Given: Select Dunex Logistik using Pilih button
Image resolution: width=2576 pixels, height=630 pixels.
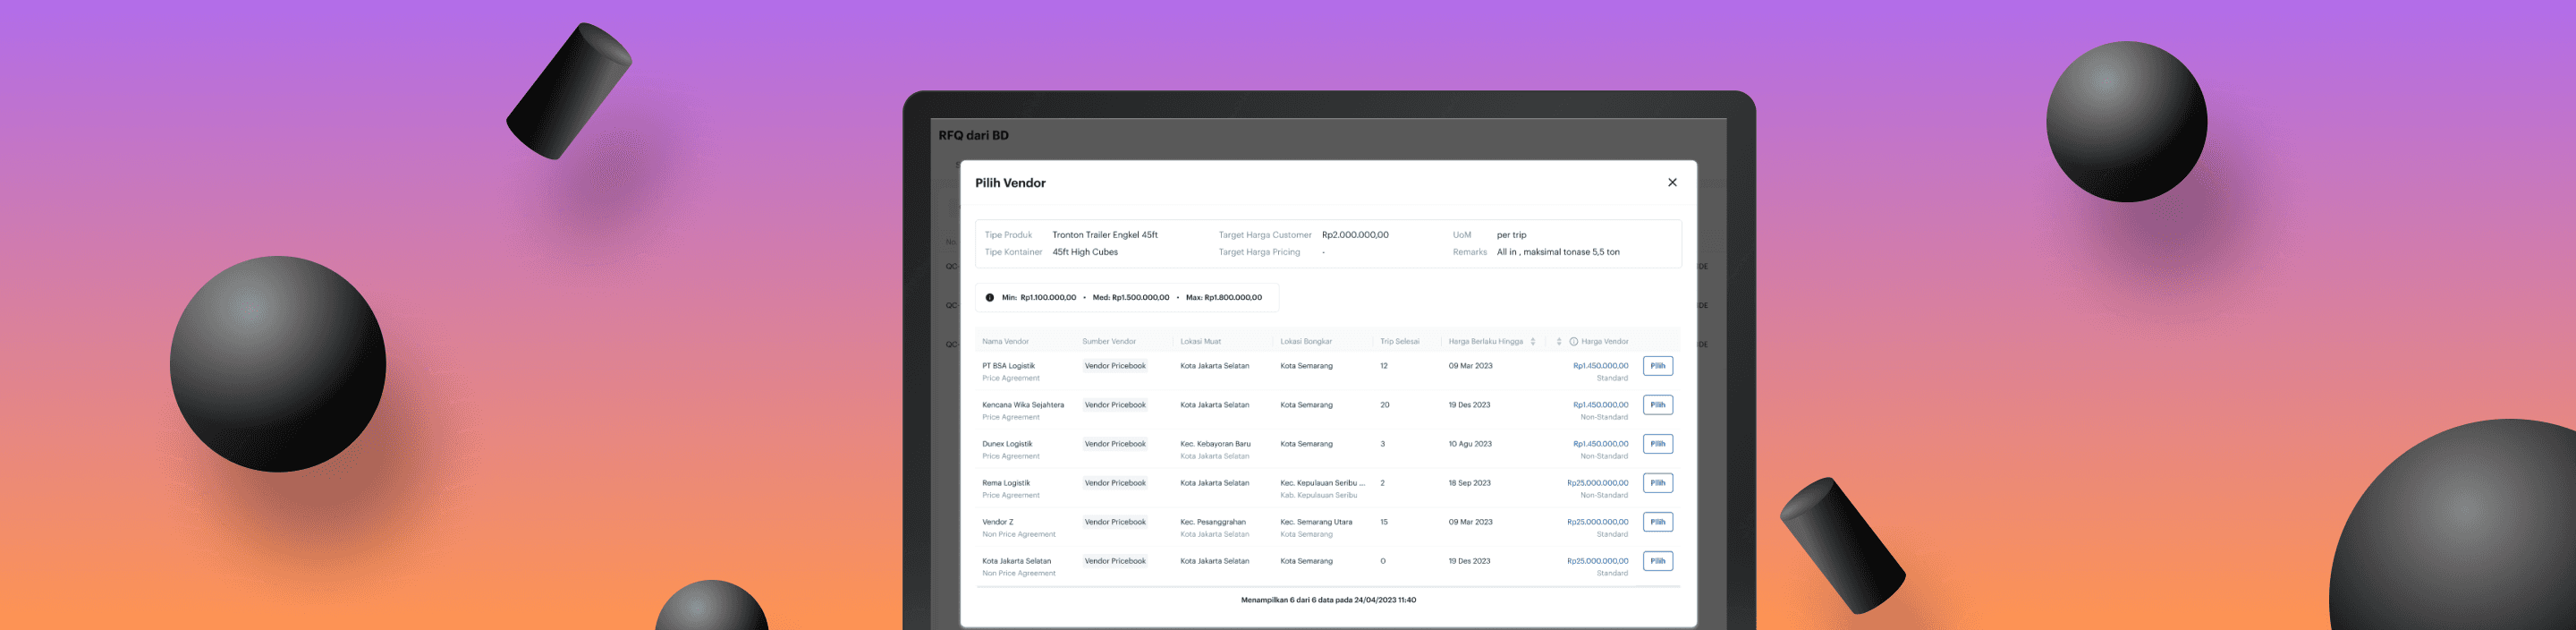Looking at the screenshot, I should [x=1658, y=444].
